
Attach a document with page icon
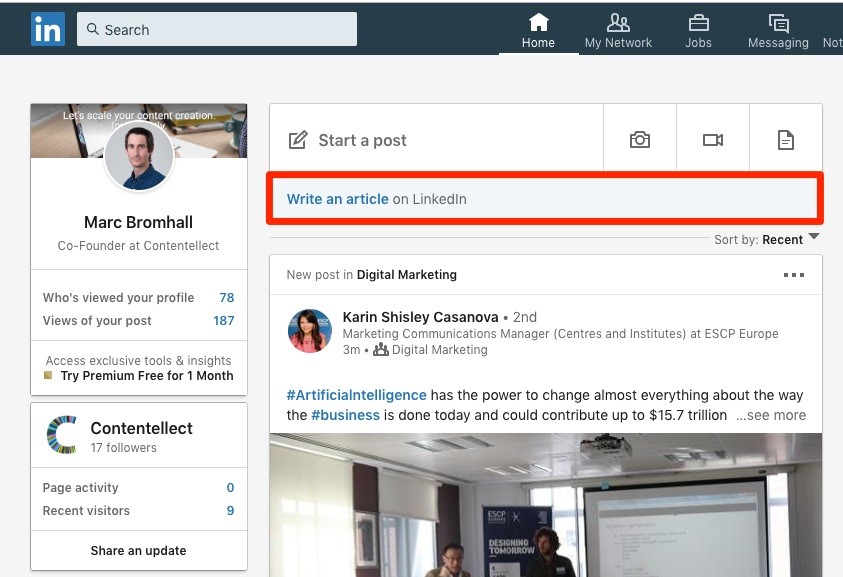pyautogui.click(x=785, y=140)
